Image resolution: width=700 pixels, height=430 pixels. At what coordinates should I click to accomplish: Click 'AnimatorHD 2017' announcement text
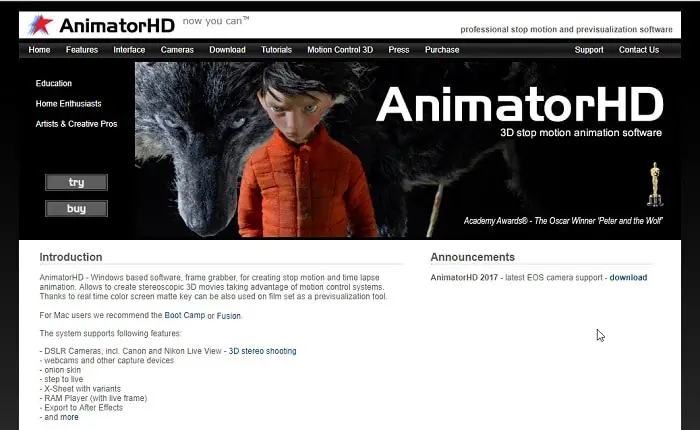(x=464, y=277)
